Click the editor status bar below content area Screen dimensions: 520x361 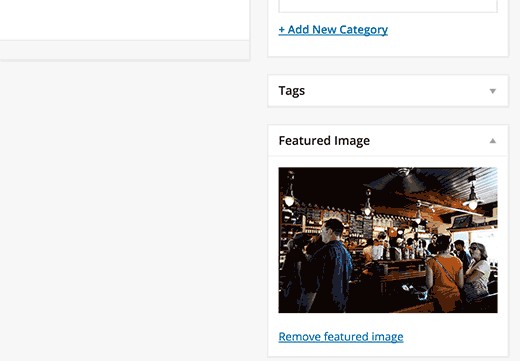[124, 50]
